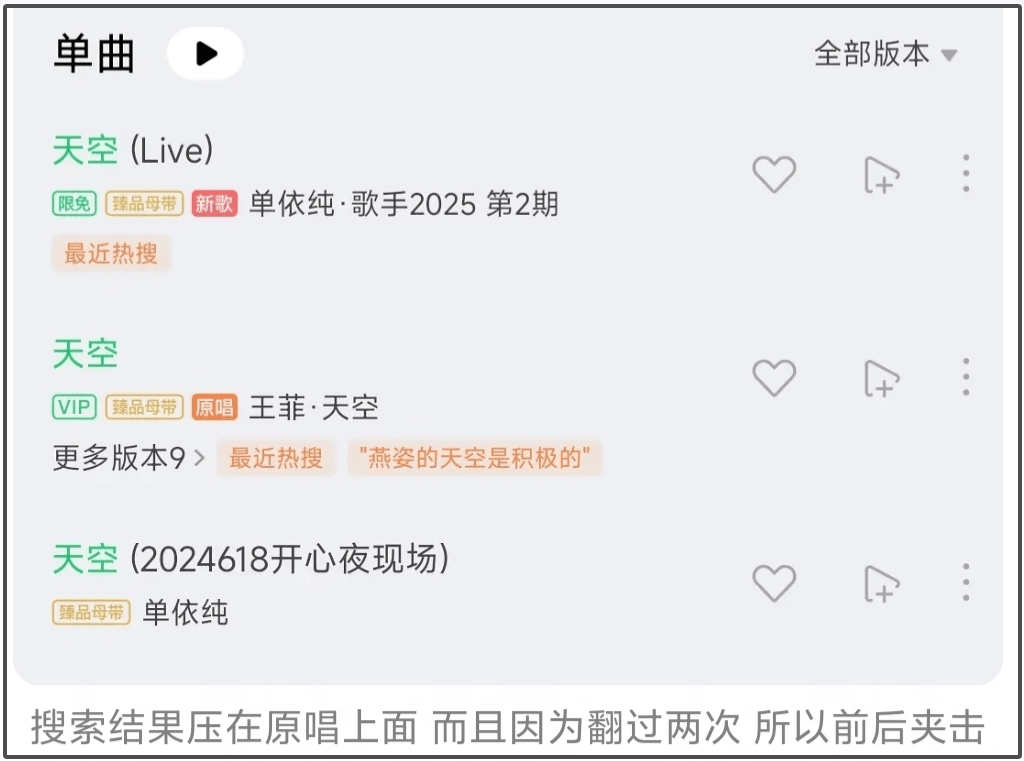The image size is (1024, 761).
Task: Open the three-dot menu for 王菲's 天空
Action: coord(966,377)
